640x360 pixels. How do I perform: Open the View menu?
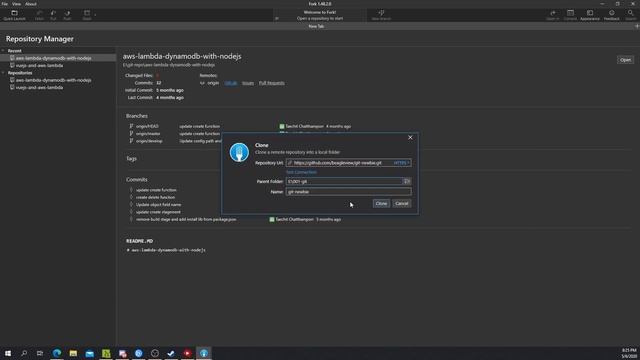coord(16,4)
